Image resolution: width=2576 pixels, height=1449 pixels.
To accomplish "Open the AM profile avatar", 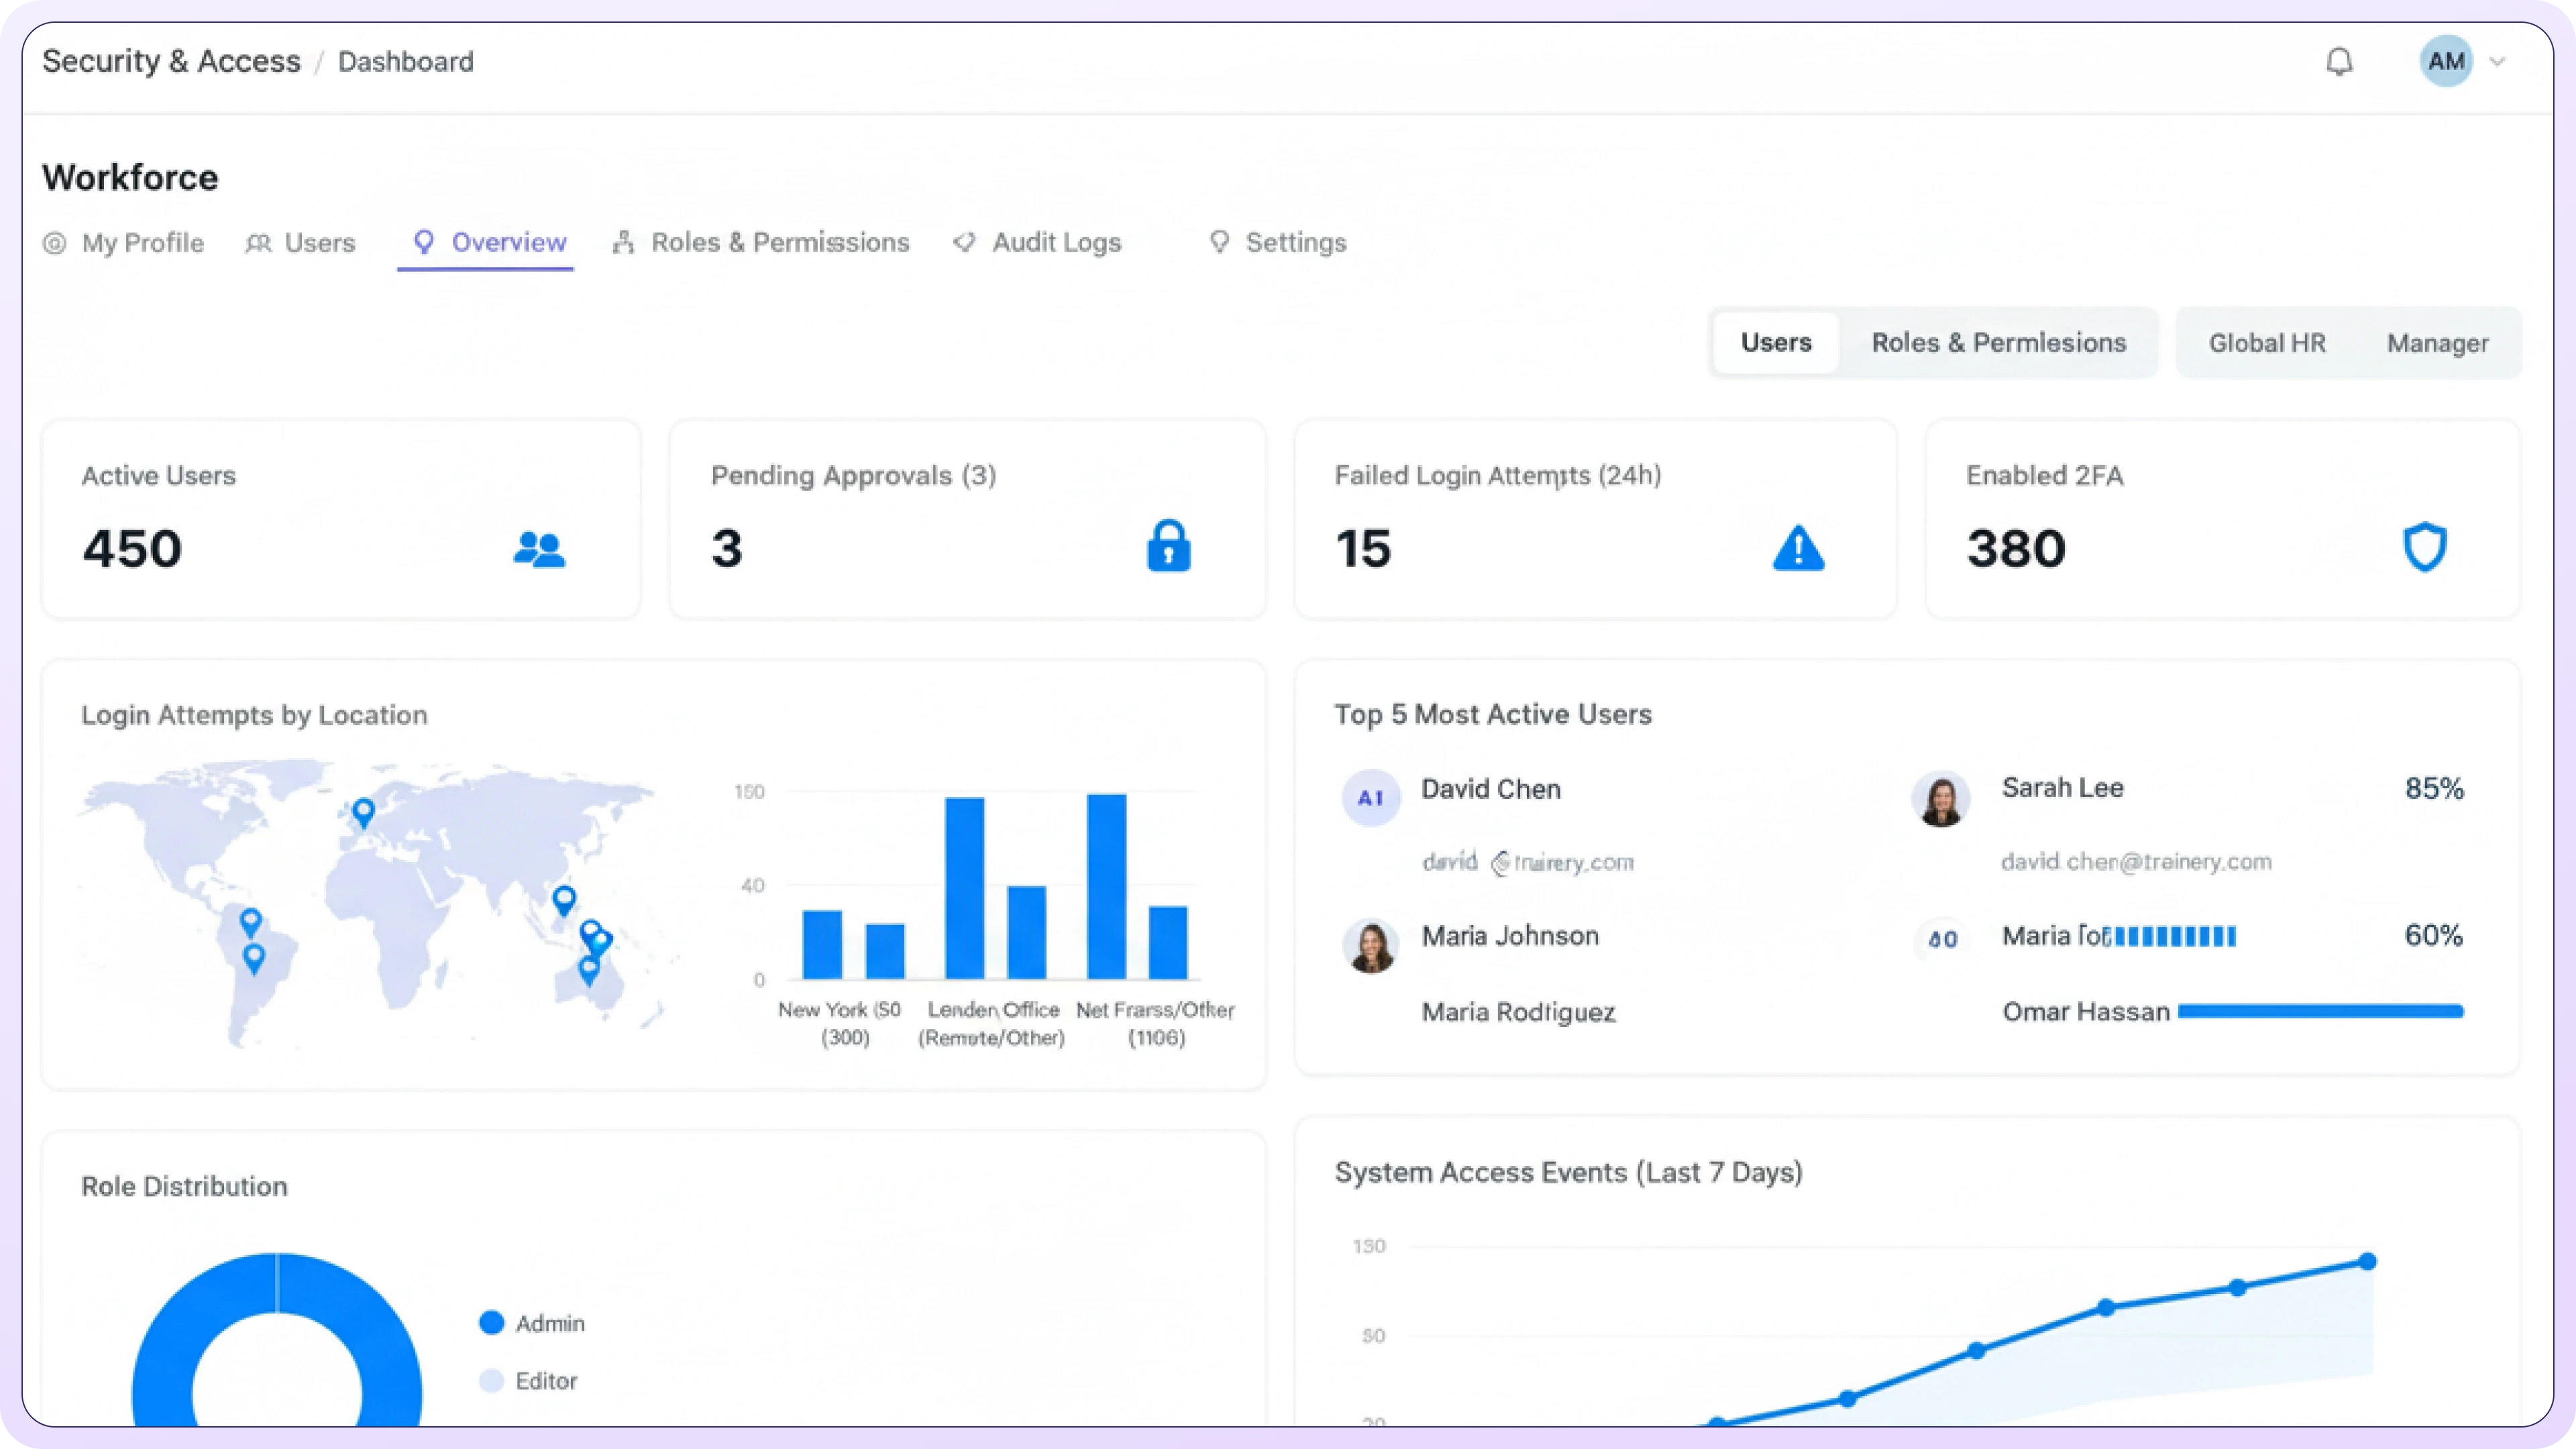I will coord(2445,62).
